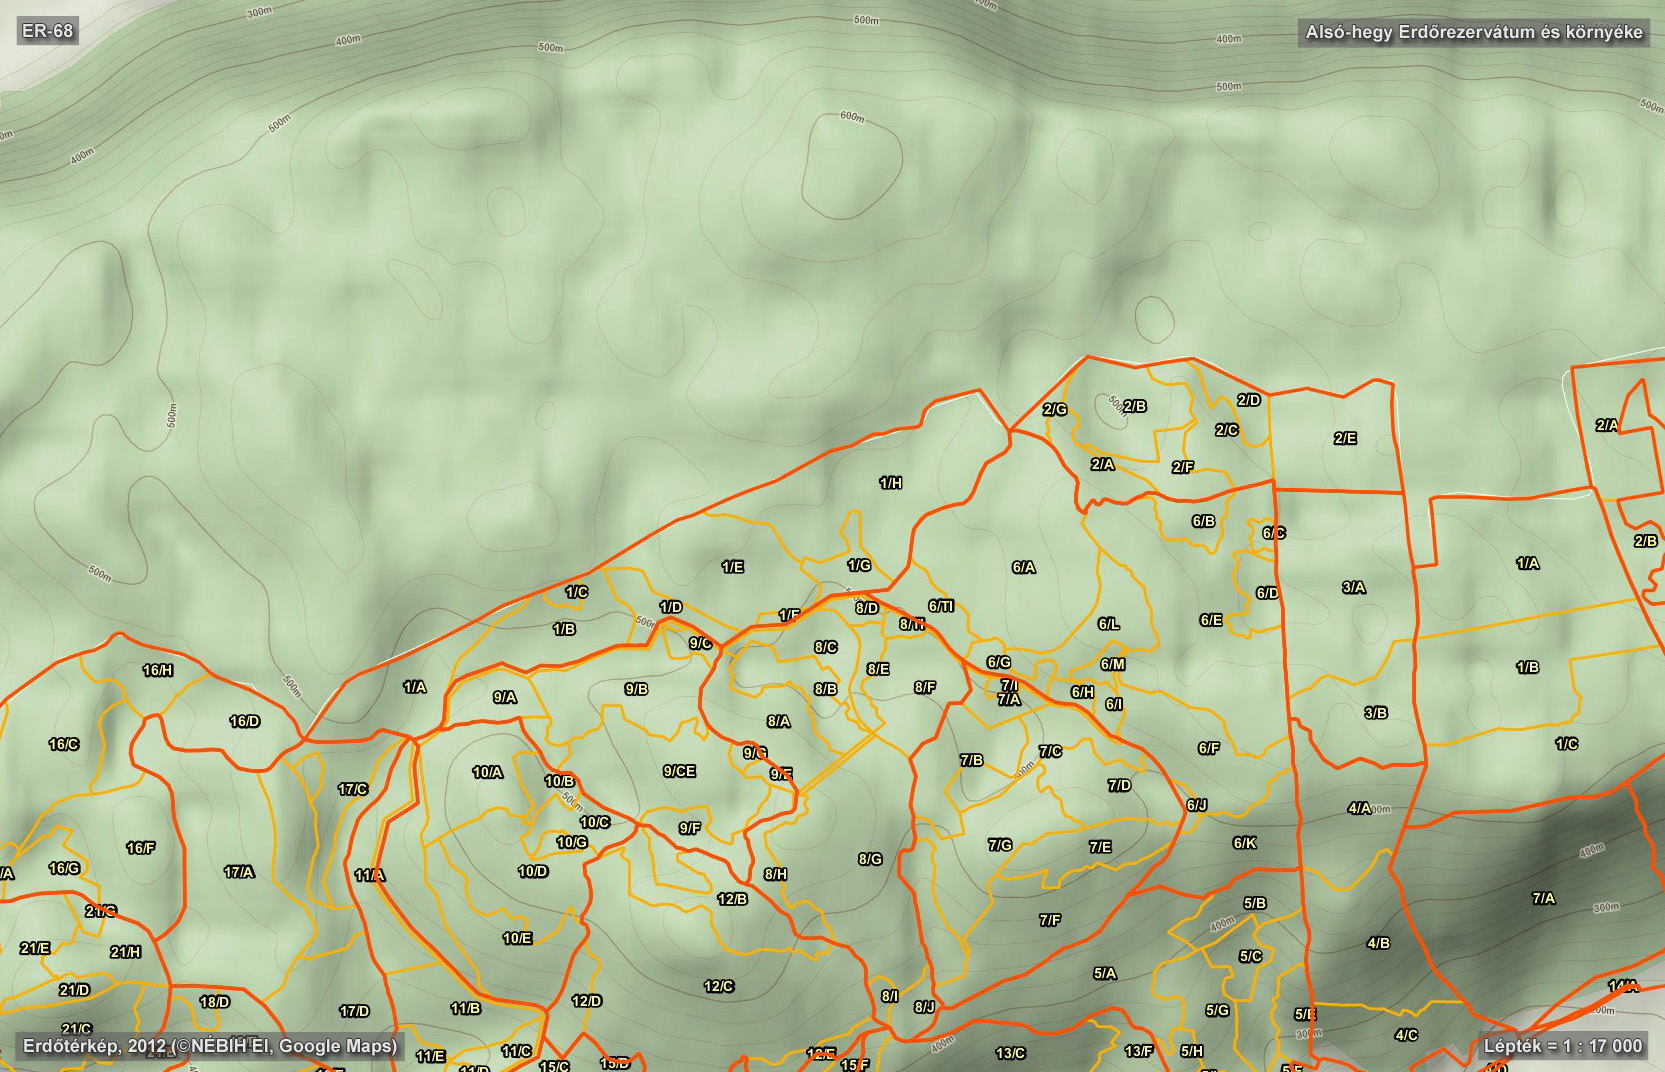Select forest parcel label 16/F

point(141,848)
